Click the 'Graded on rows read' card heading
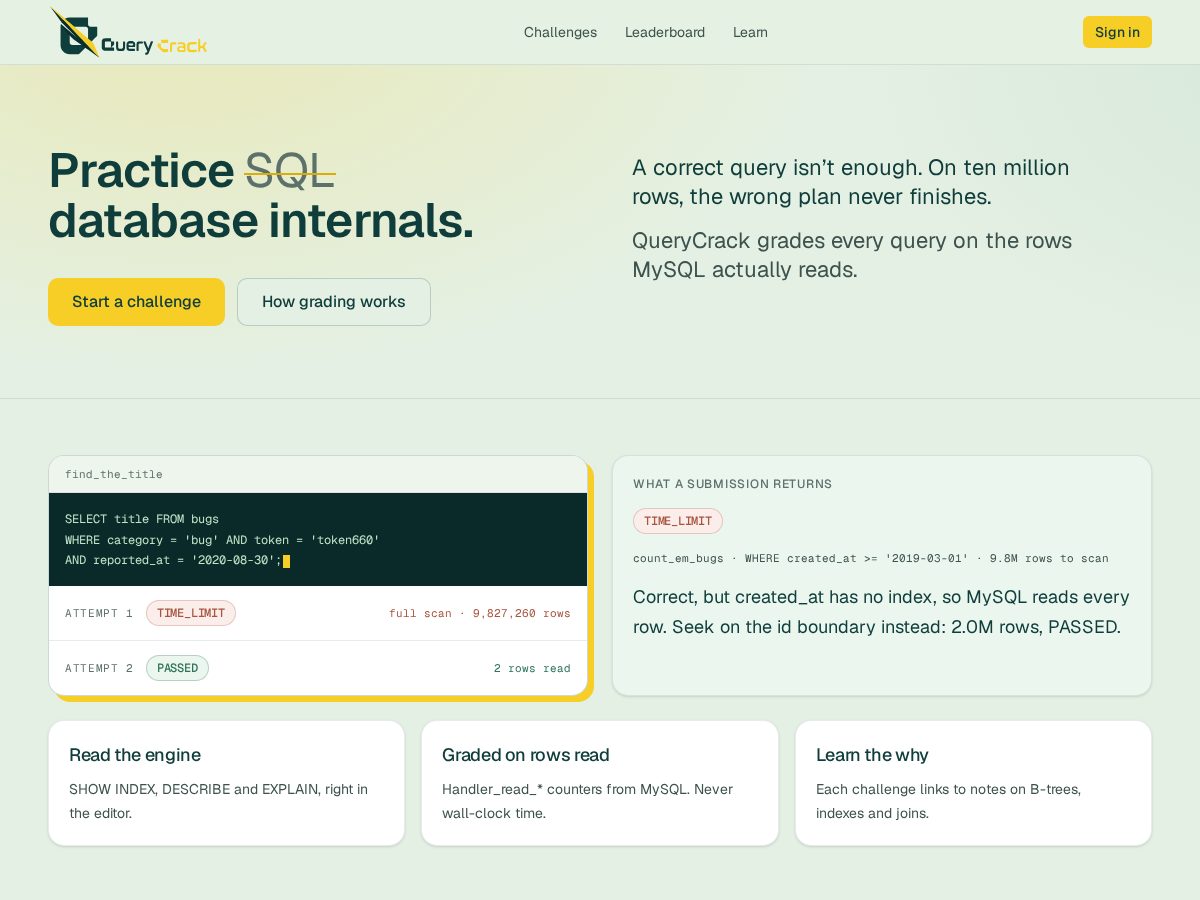This screenshot has height=900, width=1200. point(526,755)
